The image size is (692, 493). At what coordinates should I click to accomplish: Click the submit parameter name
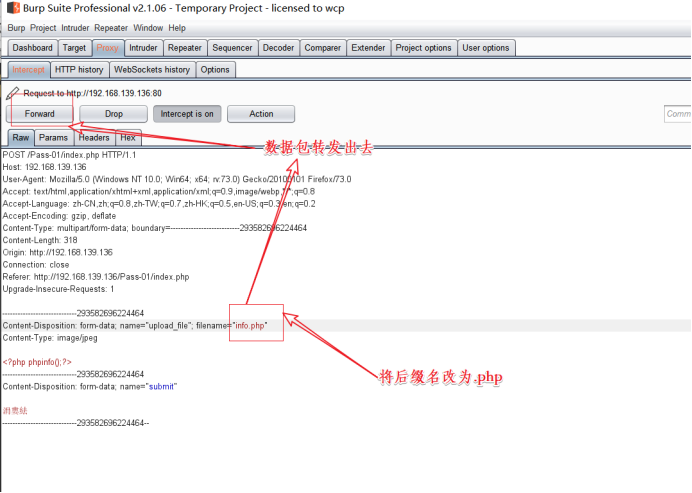pos(161,387)
